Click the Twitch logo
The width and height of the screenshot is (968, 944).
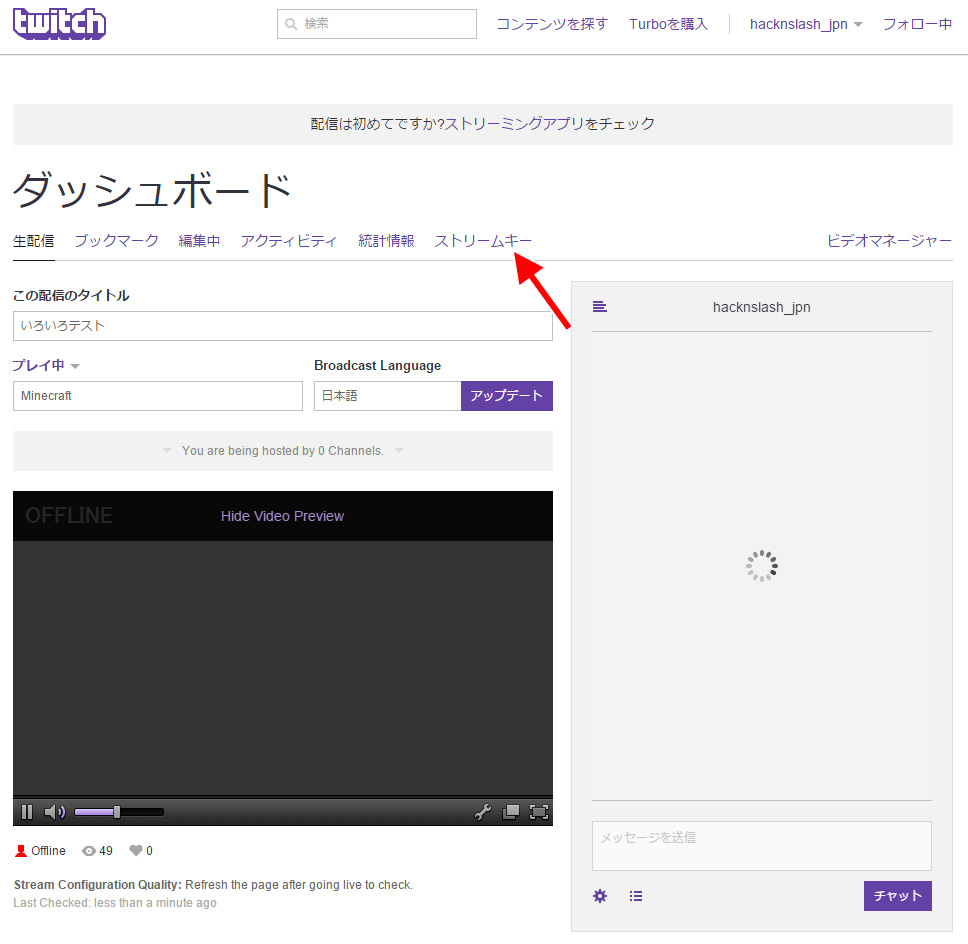tap(60, 23)
